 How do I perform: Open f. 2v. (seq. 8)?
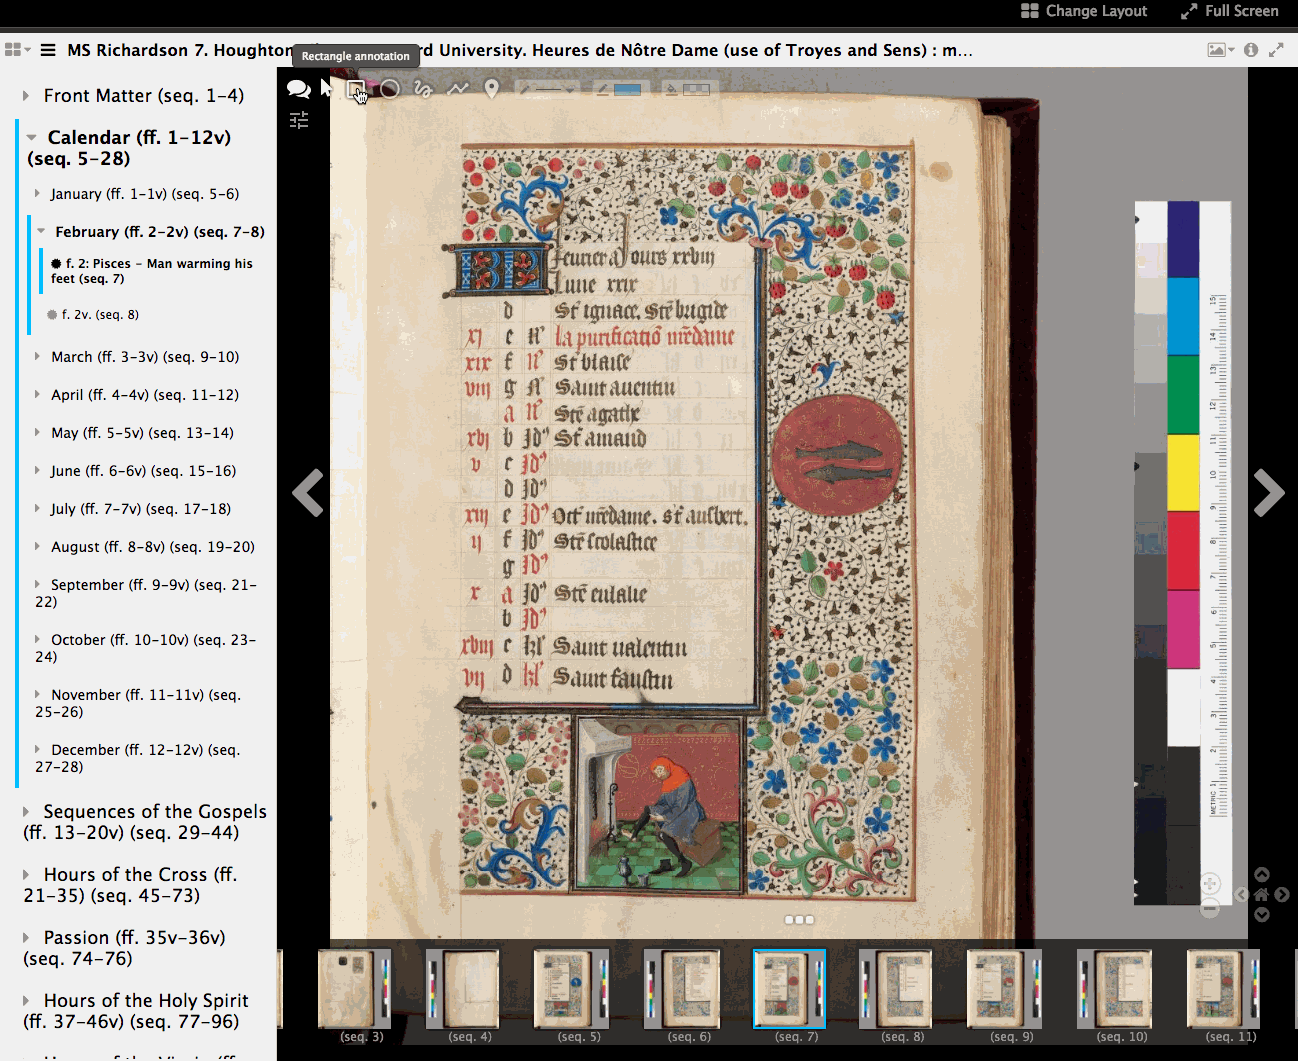click(x=93, y=315)
